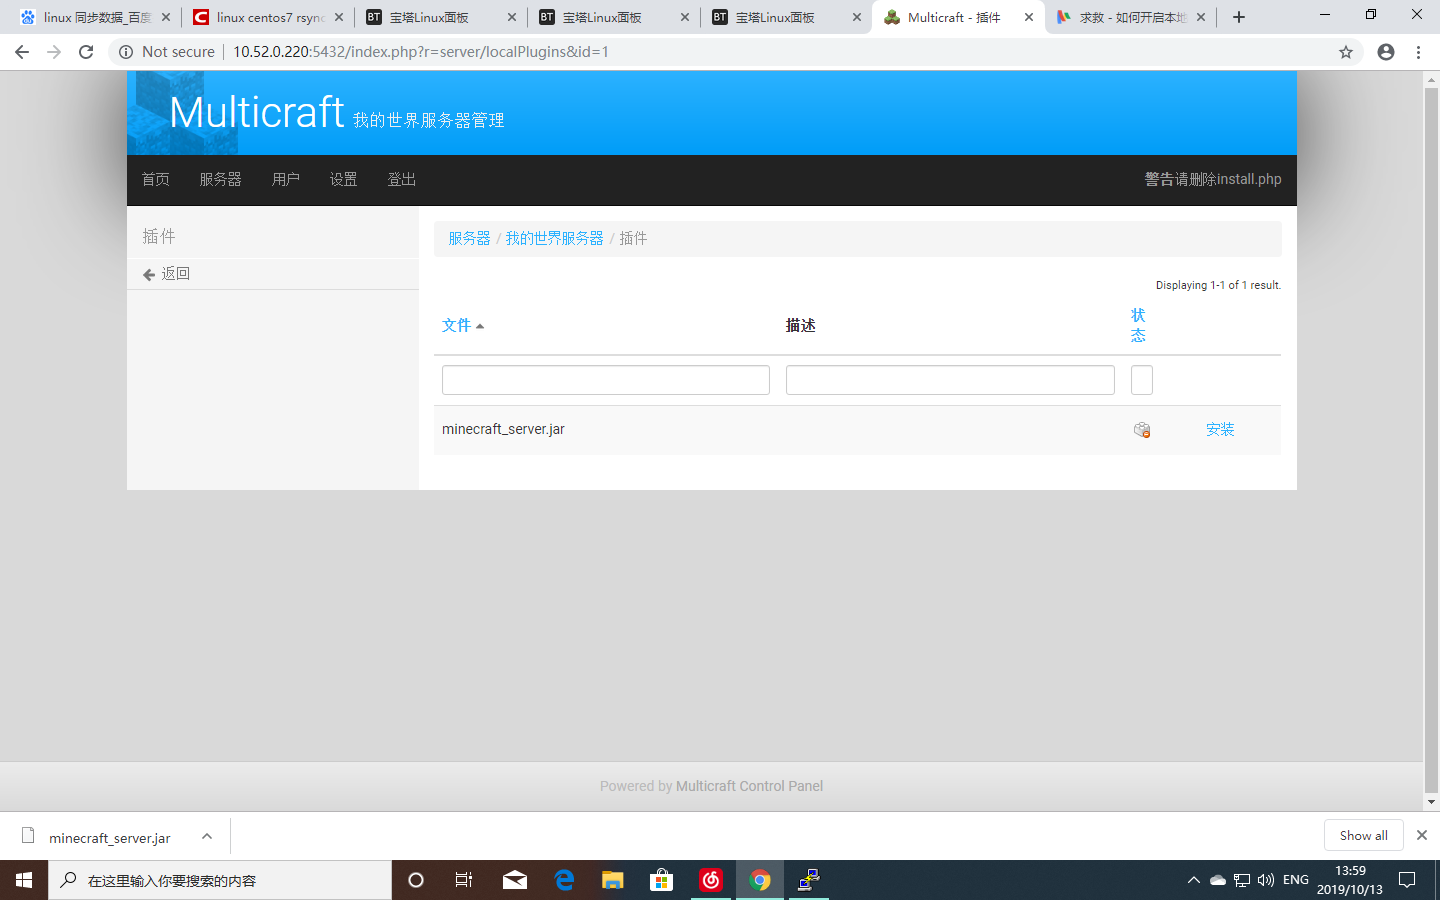1440x900 pixels.
Task: Sort by the 状态 column header
Action: pos(1138,326)
